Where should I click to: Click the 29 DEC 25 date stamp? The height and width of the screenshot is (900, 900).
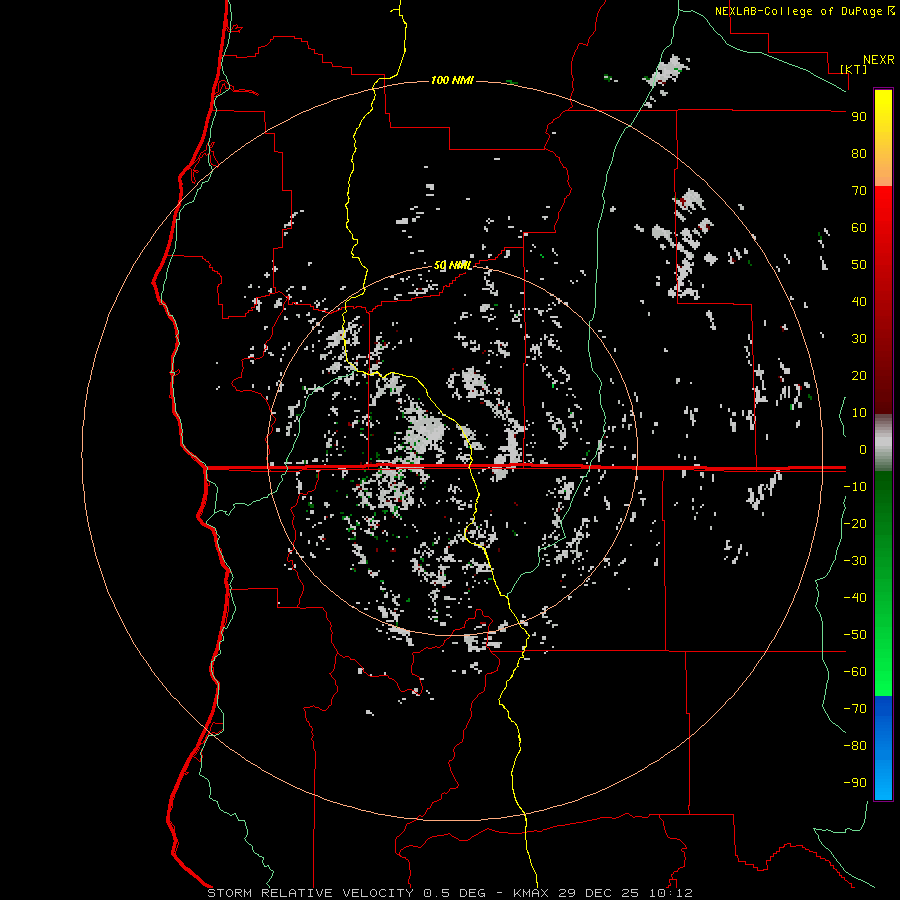[x=597, y=893]
